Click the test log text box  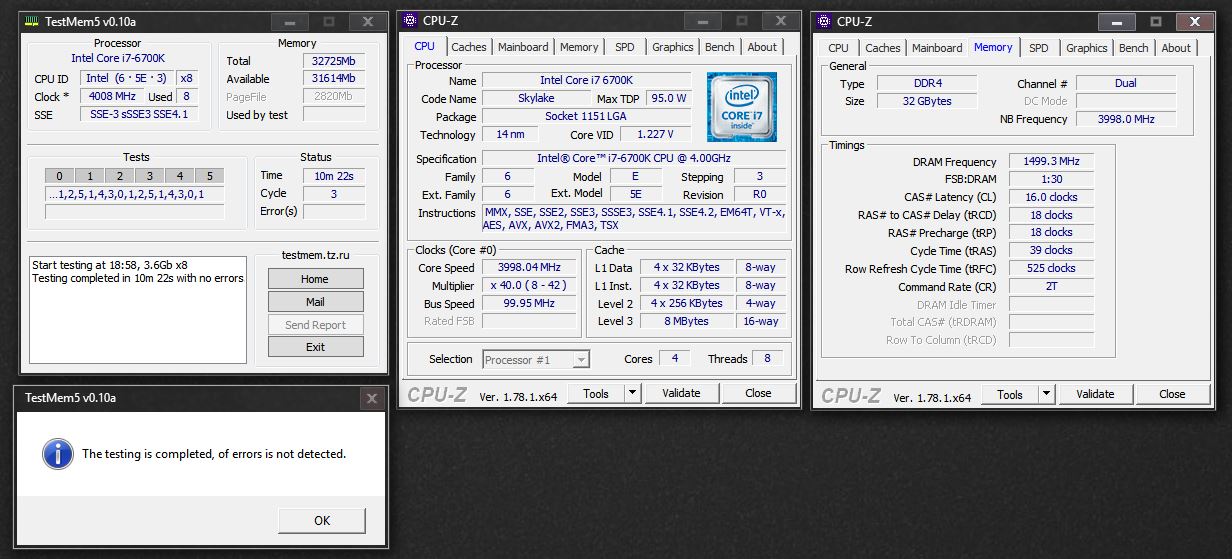pyautogui.click(x=138, y=309)
